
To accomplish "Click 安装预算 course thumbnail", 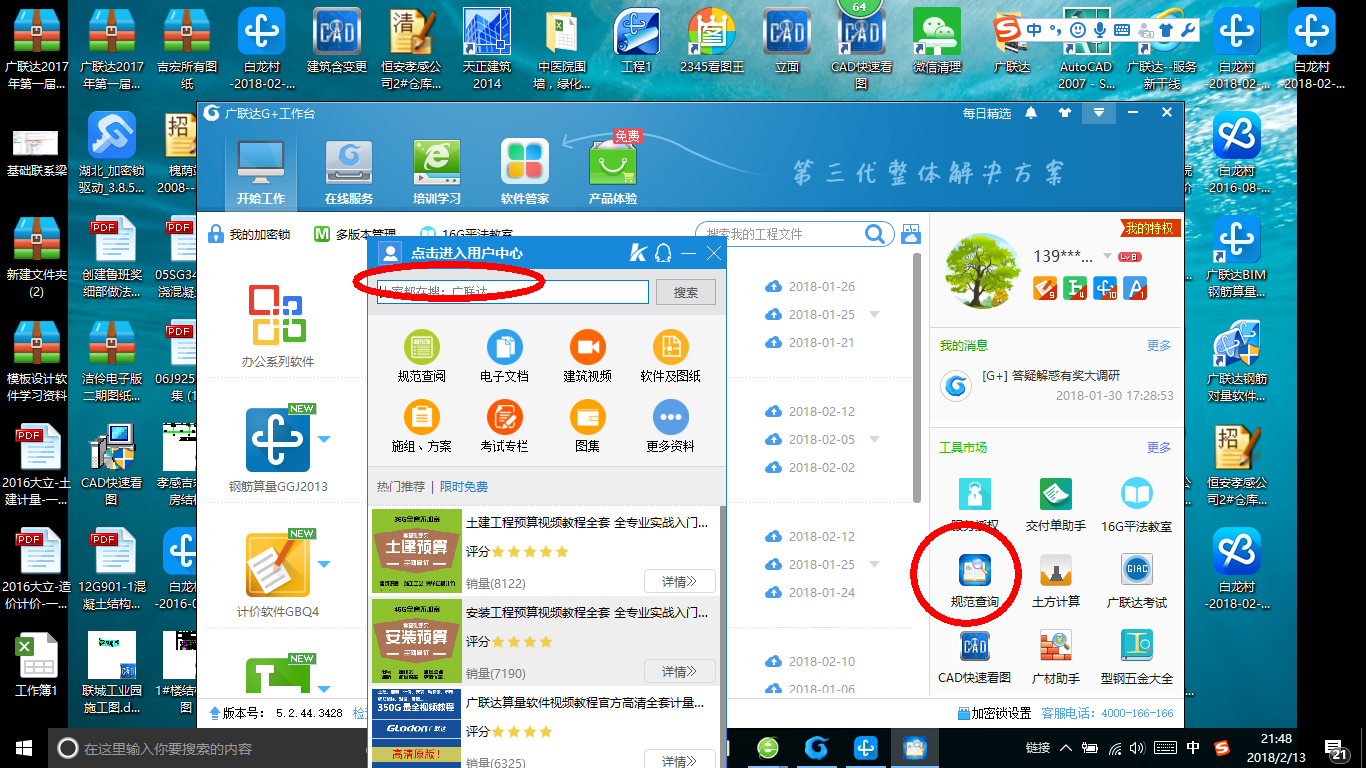I will coord(417,641).
